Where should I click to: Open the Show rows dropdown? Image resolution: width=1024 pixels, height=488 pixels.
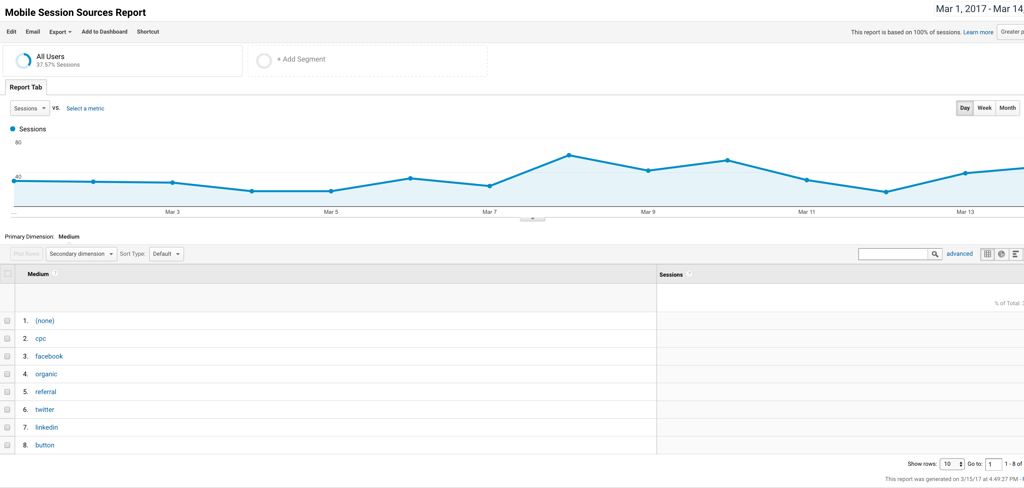click(952, 464)
